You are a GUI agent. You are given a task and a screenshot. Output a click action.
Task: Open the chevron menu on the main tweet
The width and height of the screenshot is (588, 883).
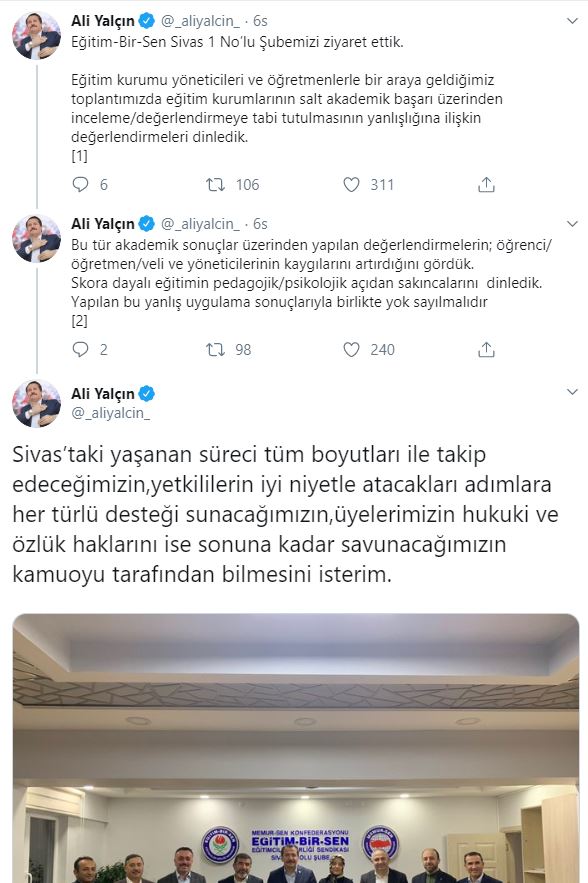[x=572, y=391]
